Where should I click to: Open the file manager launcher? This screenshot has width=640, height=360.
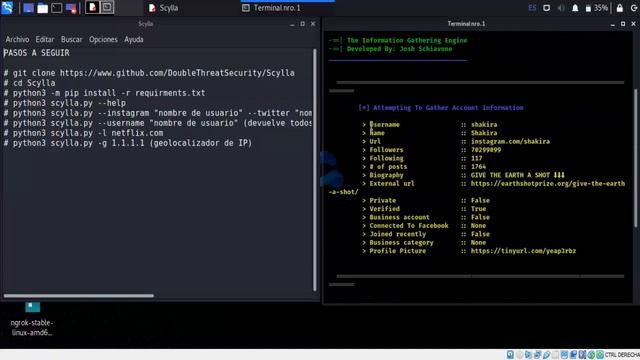coord(42,8)
